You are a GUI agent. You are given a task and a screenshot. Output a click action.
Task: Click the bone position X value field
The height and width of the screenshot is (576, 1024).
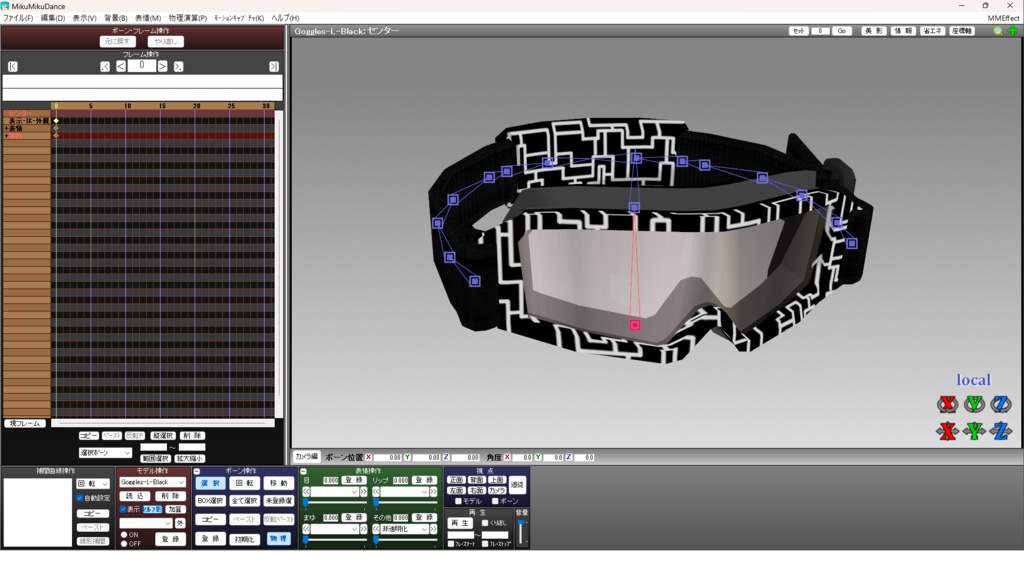tap(387, 458)
